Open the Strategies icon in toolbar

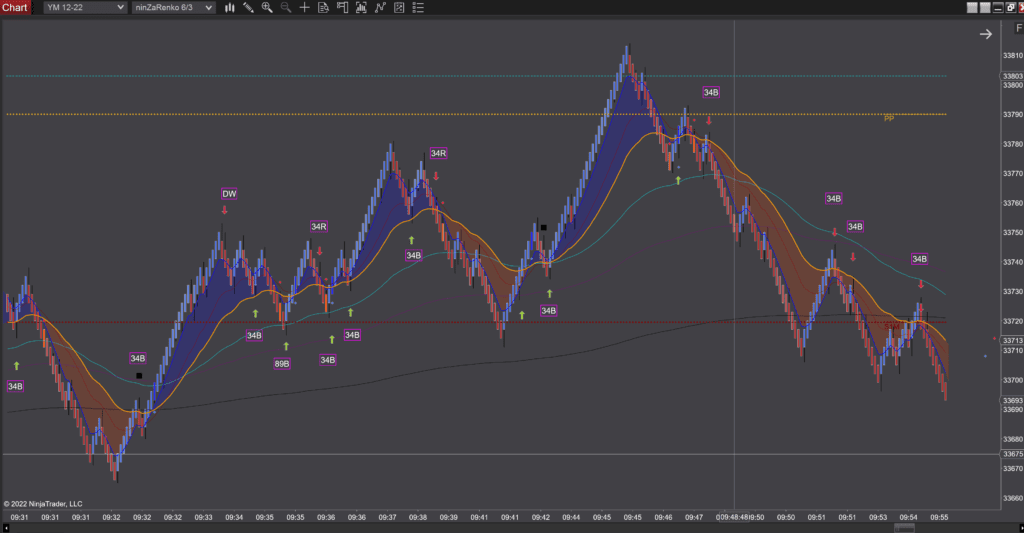pos(380,7)
